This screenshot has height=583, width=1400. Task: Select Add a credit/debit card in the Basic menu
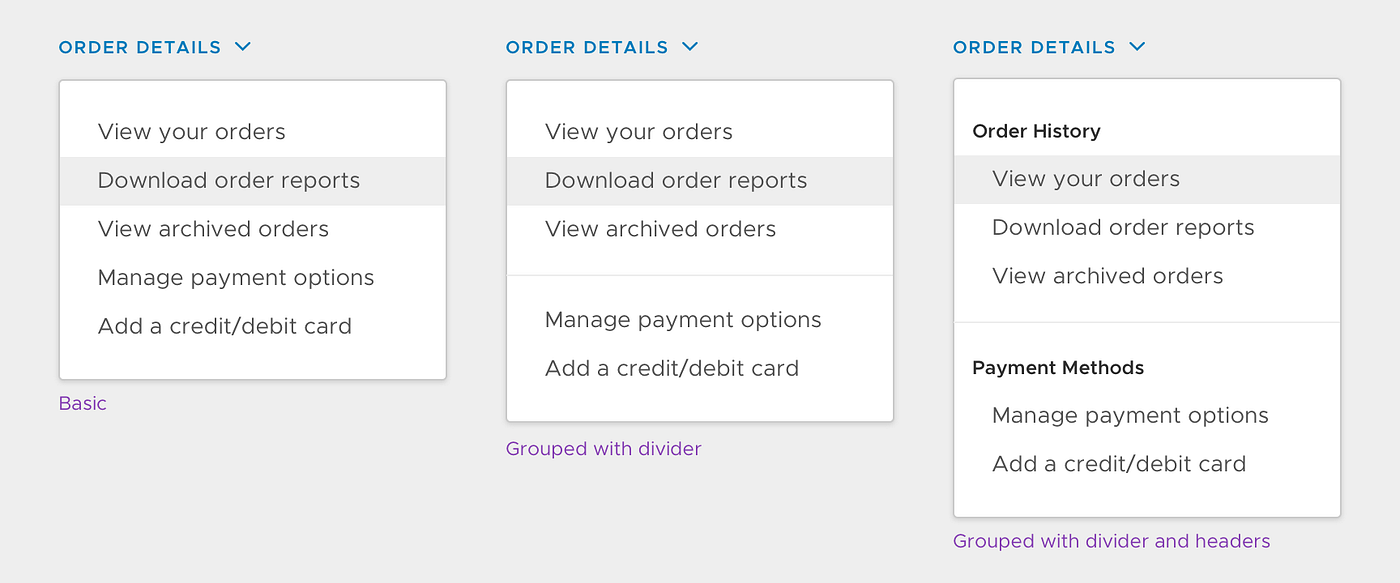tap(225, 325)
